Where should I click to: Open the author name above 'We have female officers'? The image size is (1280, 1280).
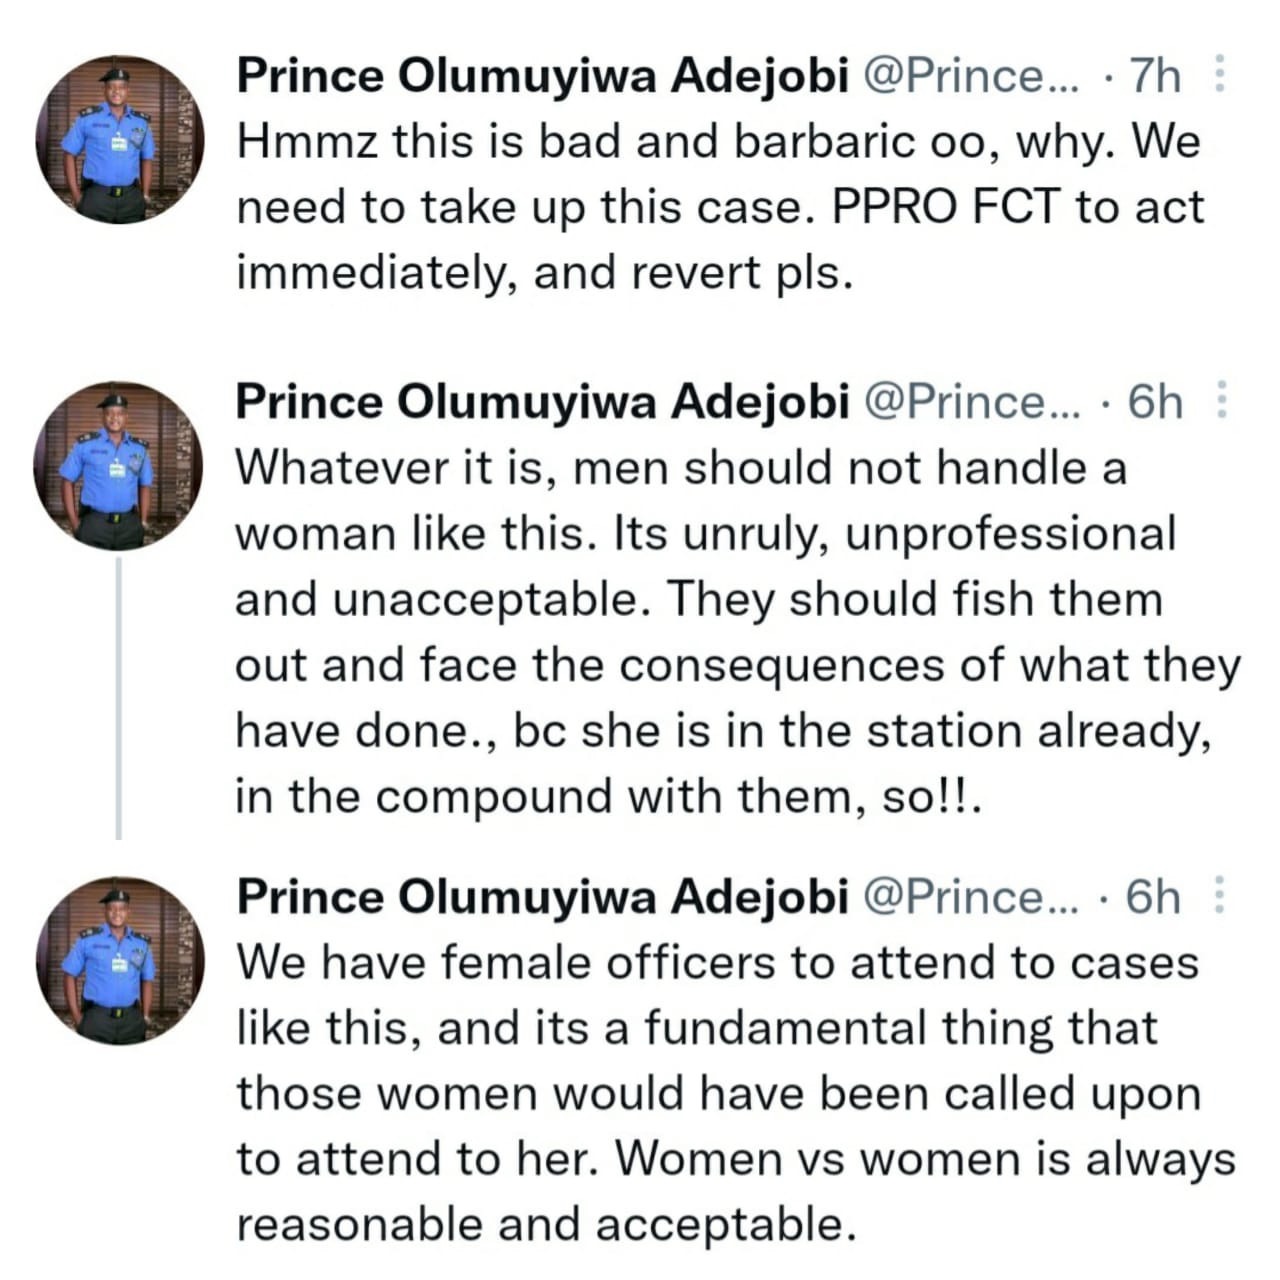542,897
